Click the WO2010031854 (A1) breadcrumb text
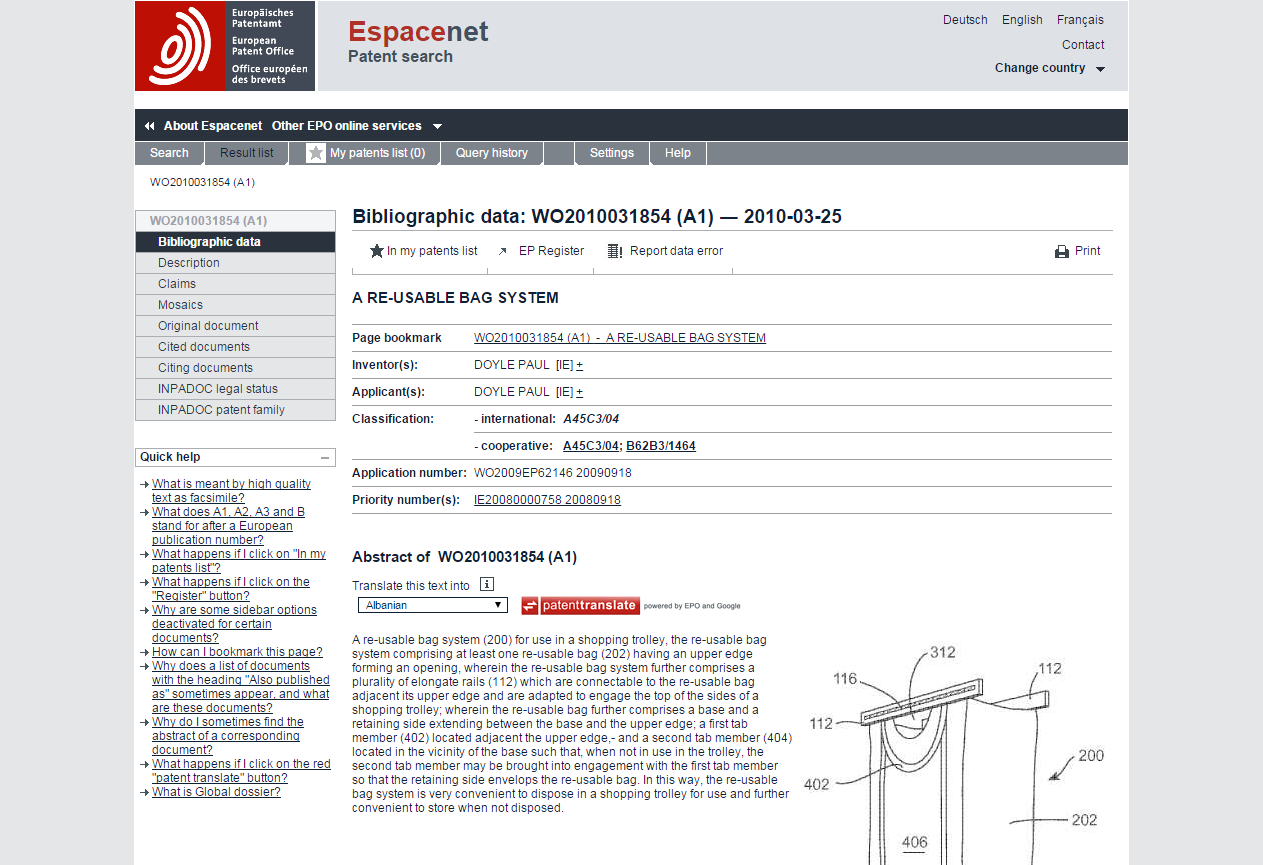This screenshot has width=1263, height=865. tap(203, 183)
